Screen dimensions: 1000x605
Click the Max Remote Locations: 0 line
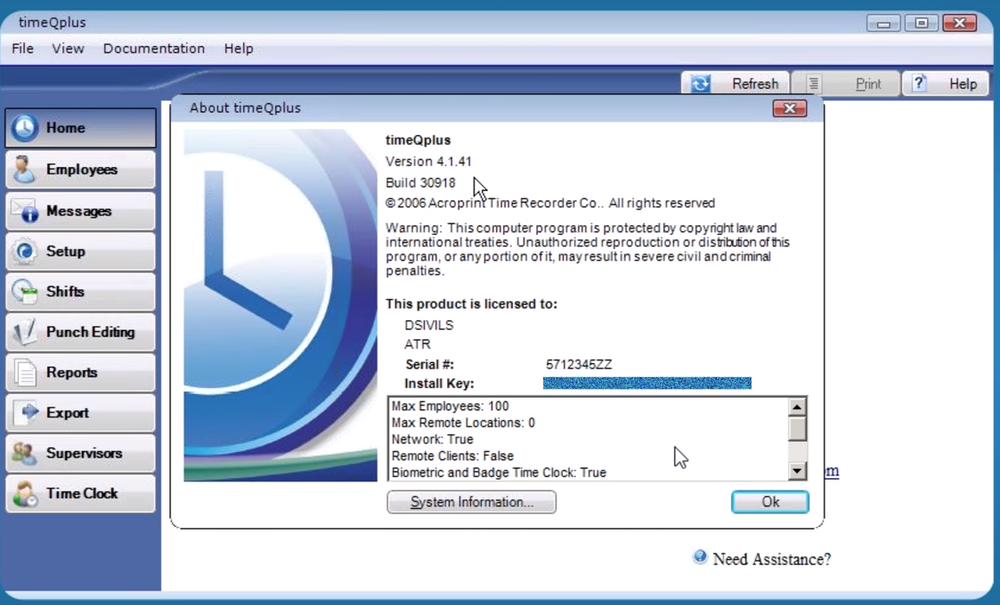point(463,423)
